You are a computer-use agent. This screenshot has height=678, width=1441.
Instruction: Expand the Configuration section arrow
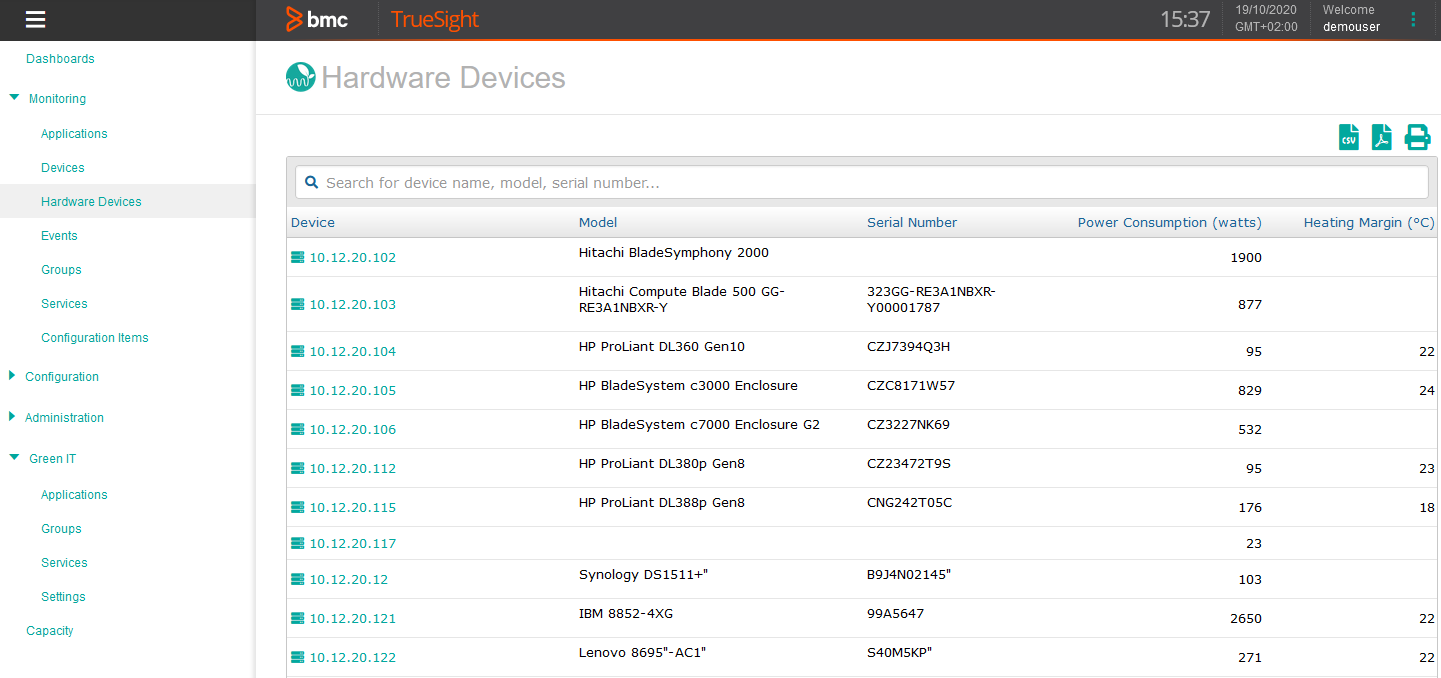point(12,376)
